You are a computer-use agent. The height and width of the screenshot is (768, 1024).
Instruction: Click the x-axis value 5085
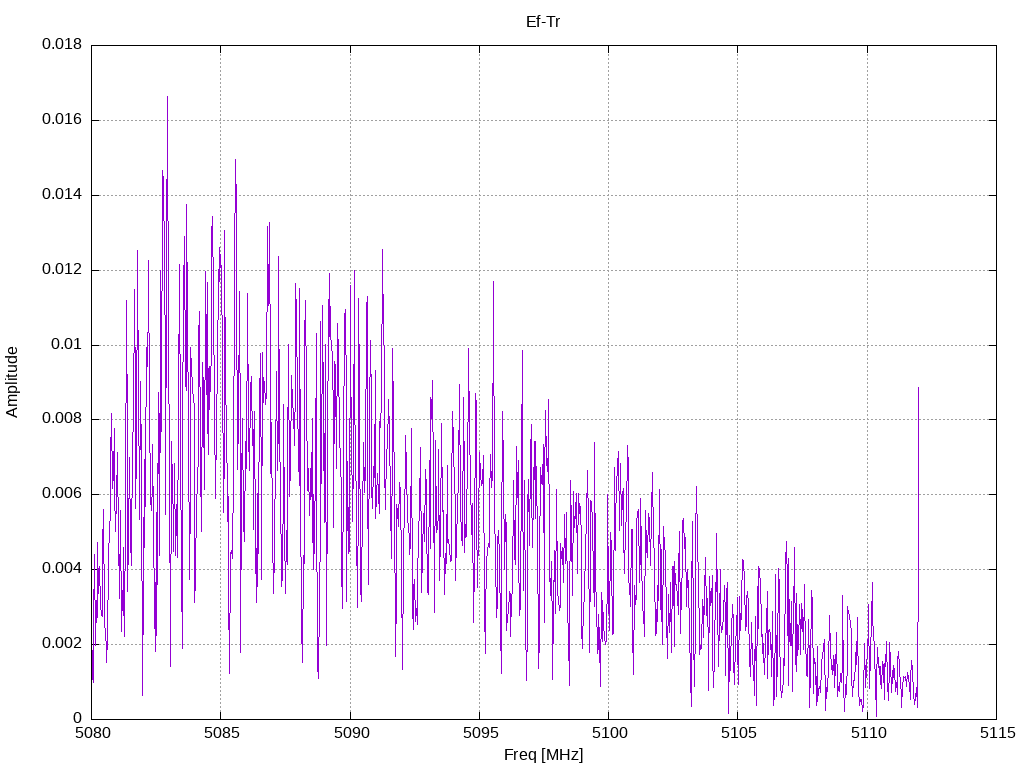(x=221, y=733)
